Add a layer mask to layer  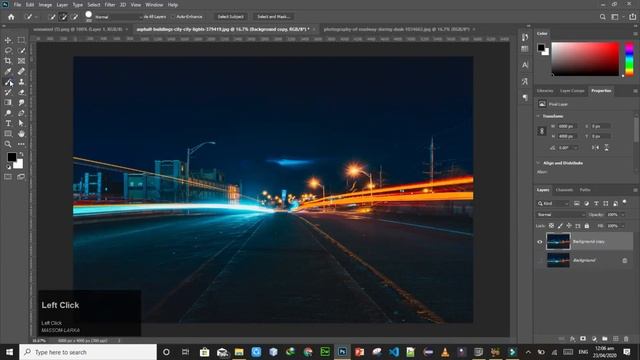[x=583, y=339]
